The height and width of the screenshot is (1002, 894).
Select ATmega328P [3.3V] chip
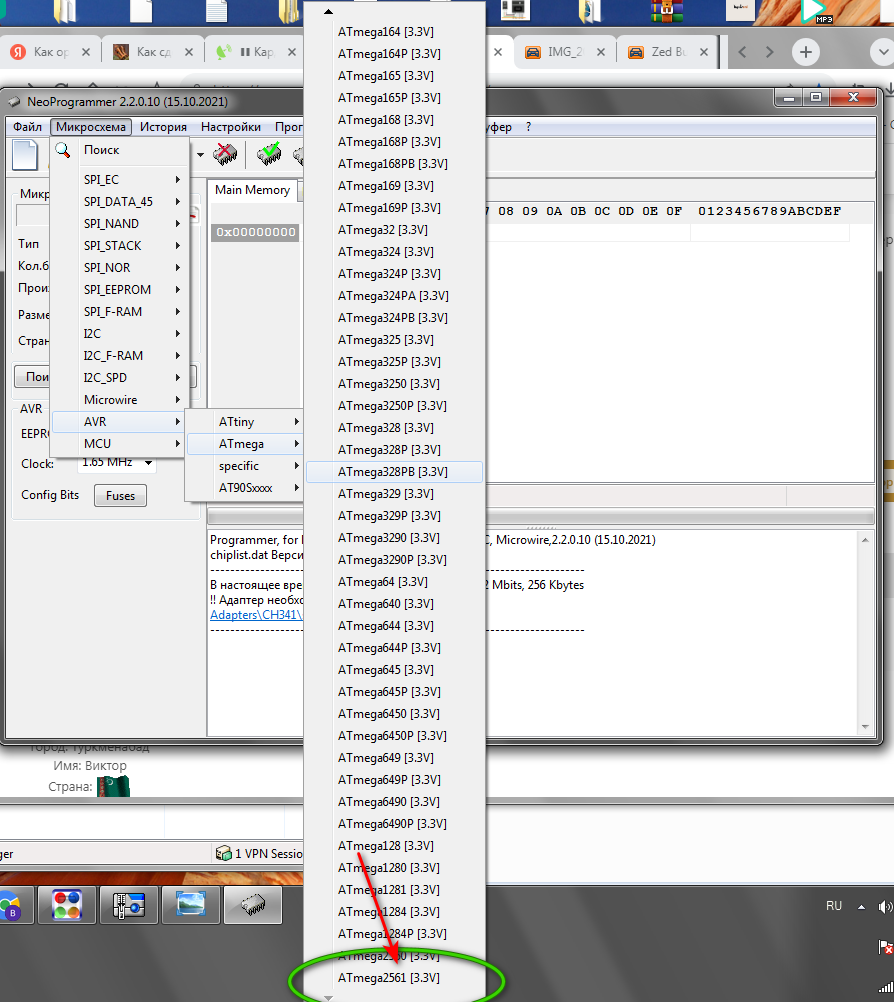click(389, 450)
